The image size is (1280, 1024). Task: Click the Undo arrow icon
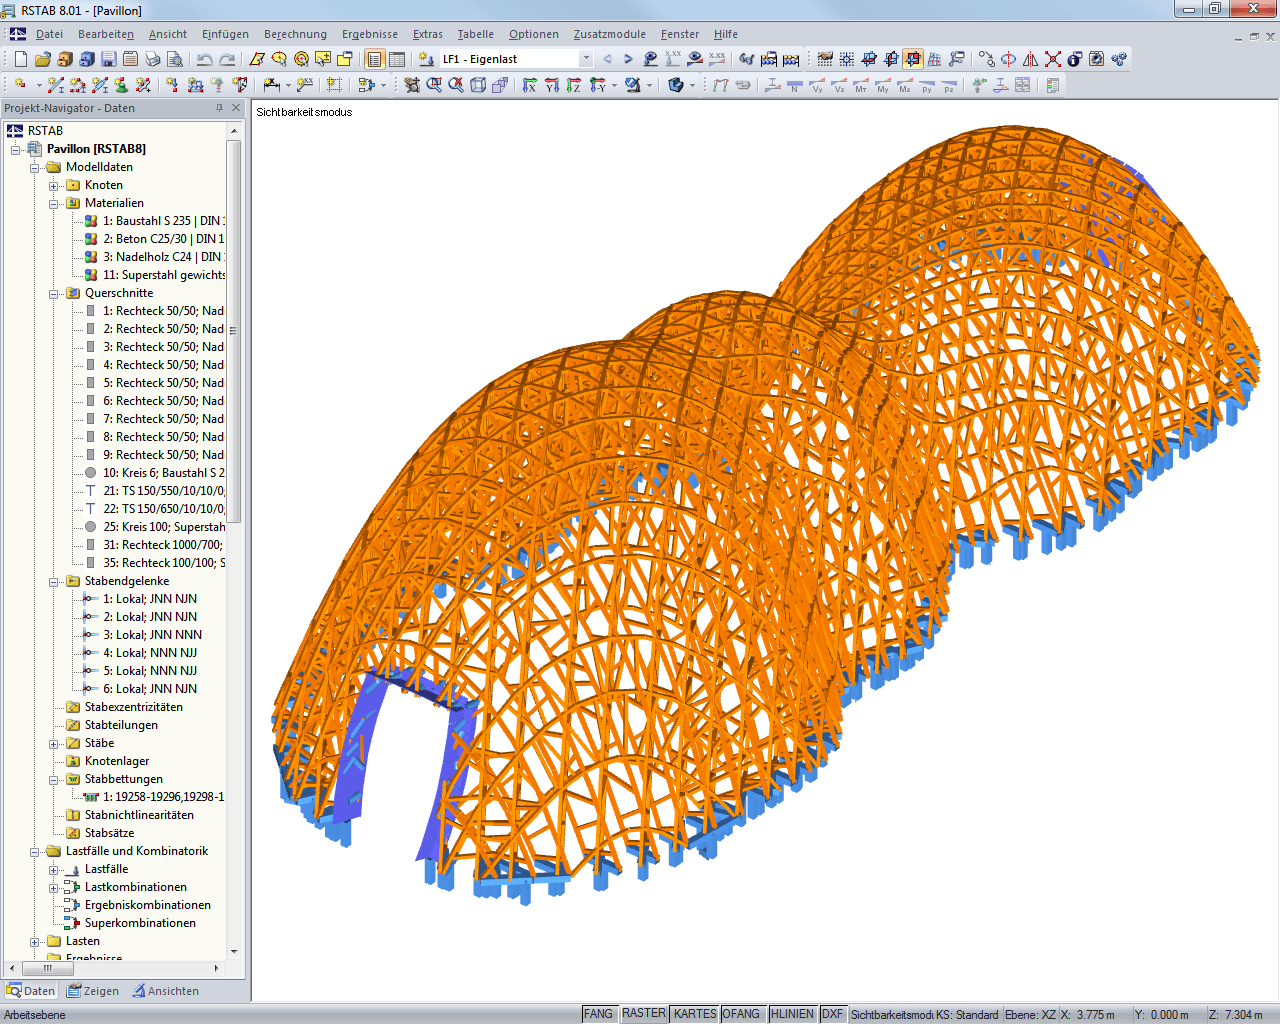[x=204, y=59]
